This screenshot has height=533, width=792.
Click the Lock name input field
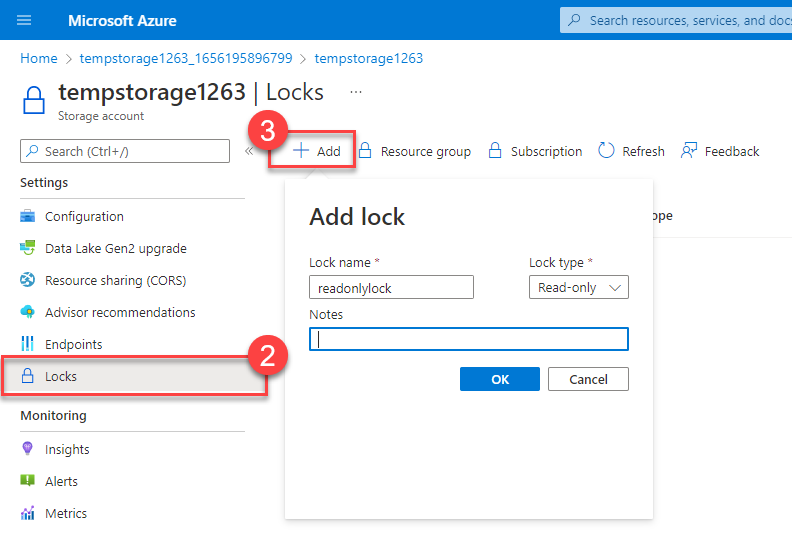click(391, 288)
